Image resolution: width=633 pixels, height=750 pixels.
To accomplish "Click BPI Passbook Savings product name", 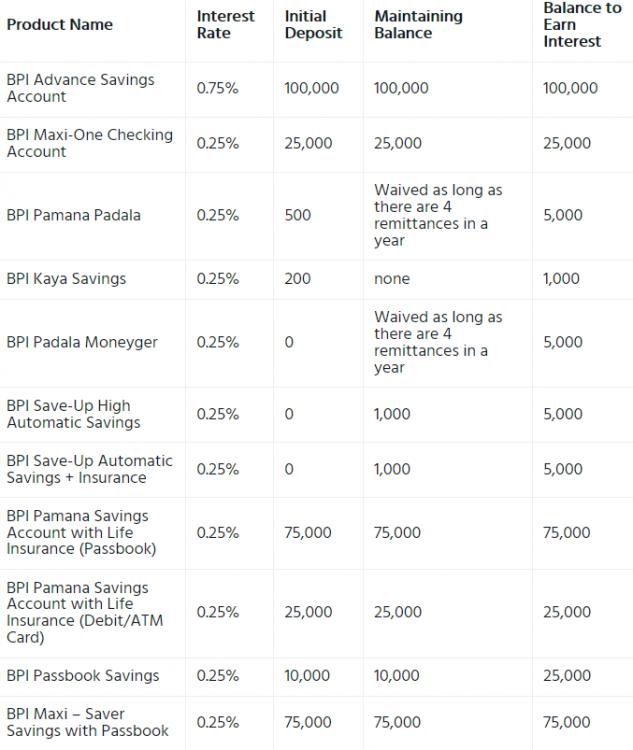I will tap(83, 676).
